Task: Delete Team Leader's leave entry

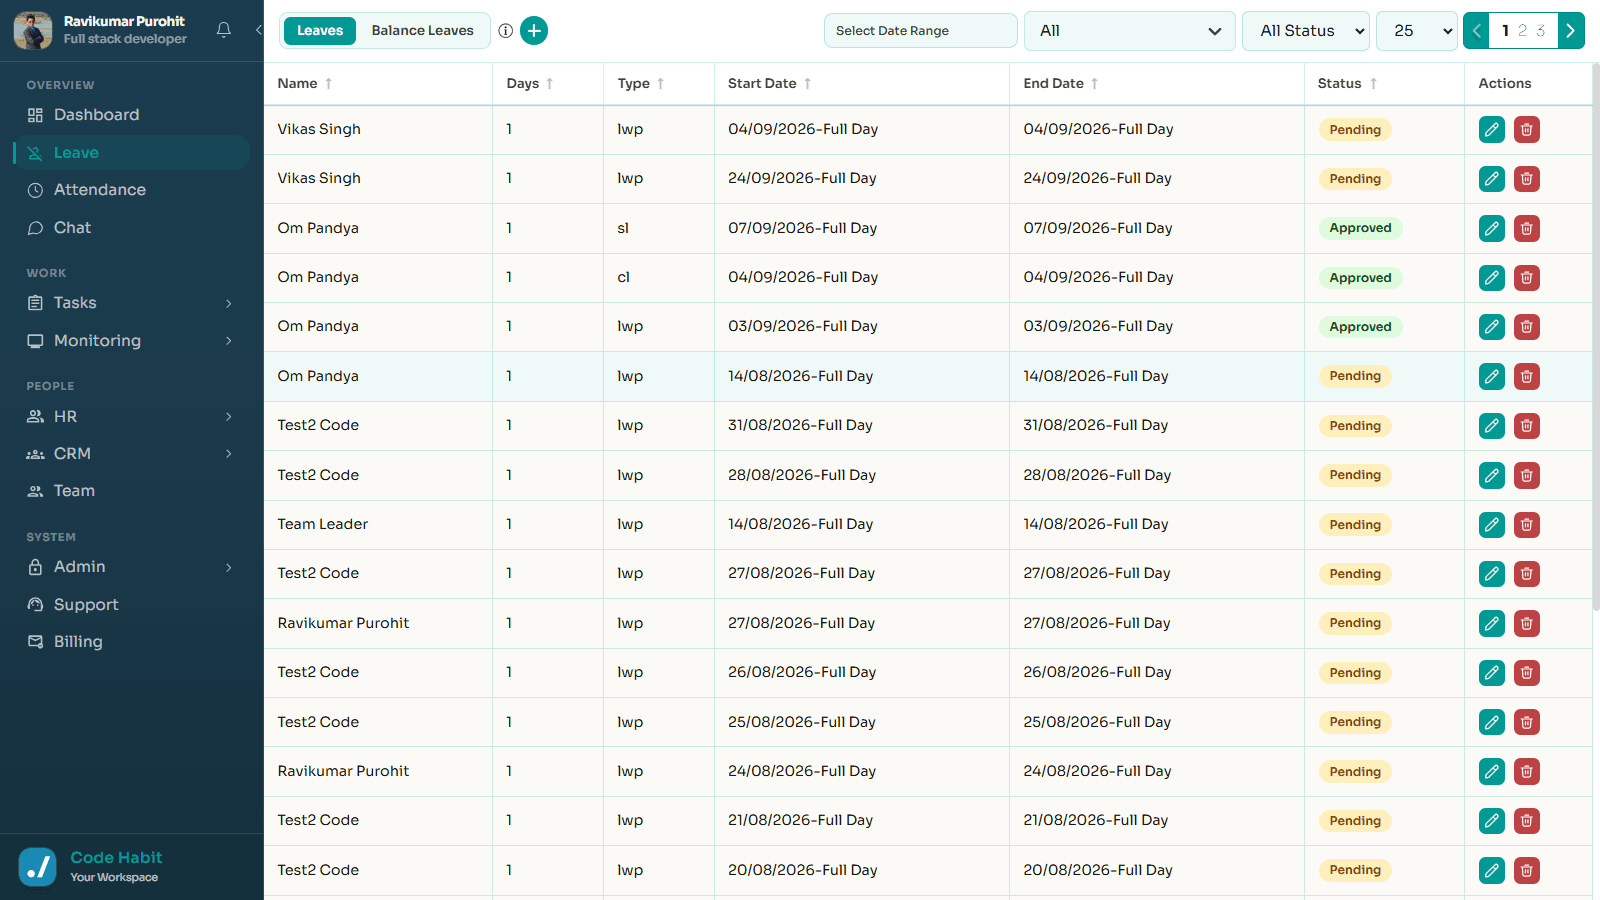Action: tap(1527, 525)
